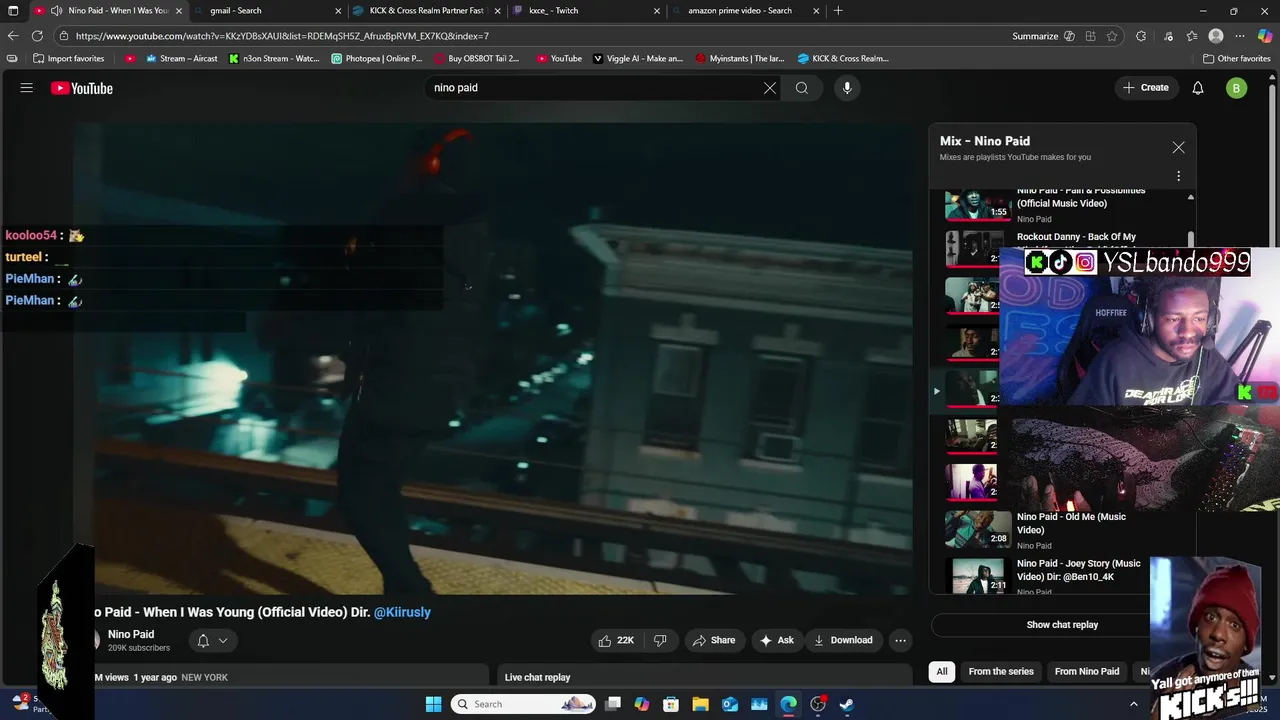Image resolution: width=1280 pixels, height=720 pixels.
Task: Select the 'From the series' chip
Action: tap(1001, 671)
